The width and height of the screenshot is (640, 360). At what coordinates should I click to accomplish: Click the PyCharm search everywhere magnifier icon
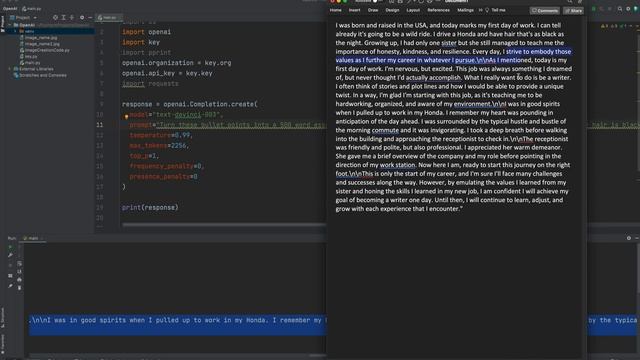click(x=620, y=9)
